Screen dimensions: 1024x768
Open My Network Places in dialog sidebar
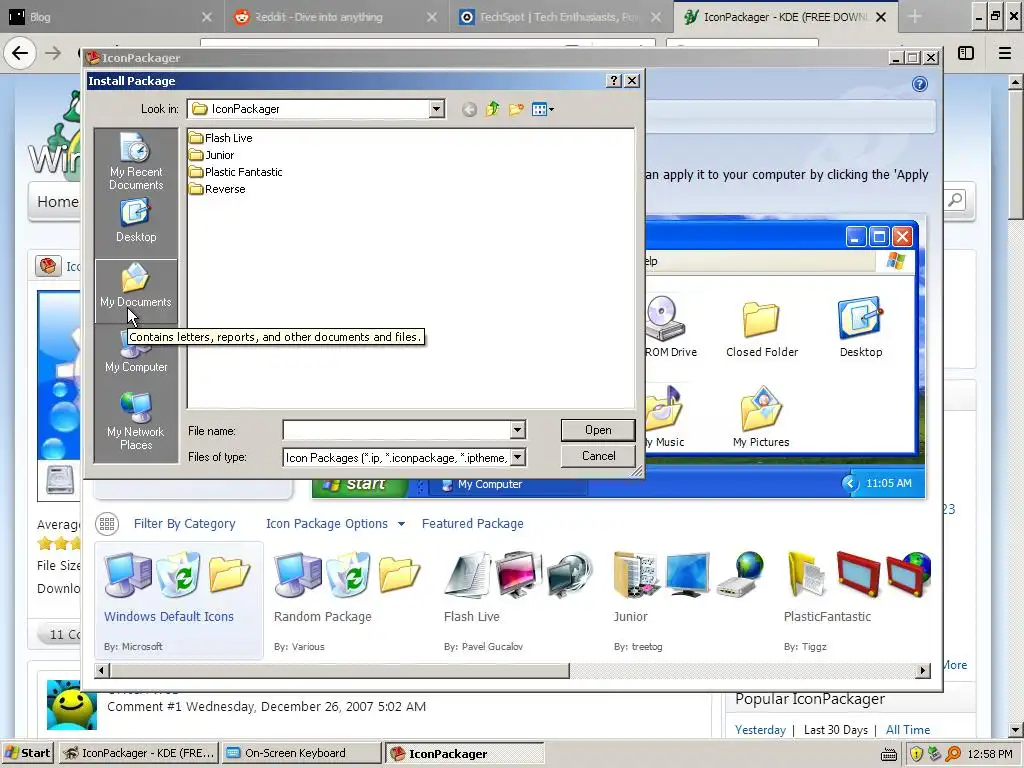[x=136, y=421]
